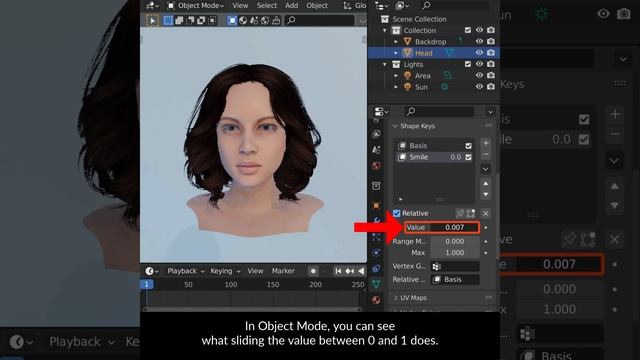Toggle the auto keying record button
This screenshot has width=640, height=360.
313,271
